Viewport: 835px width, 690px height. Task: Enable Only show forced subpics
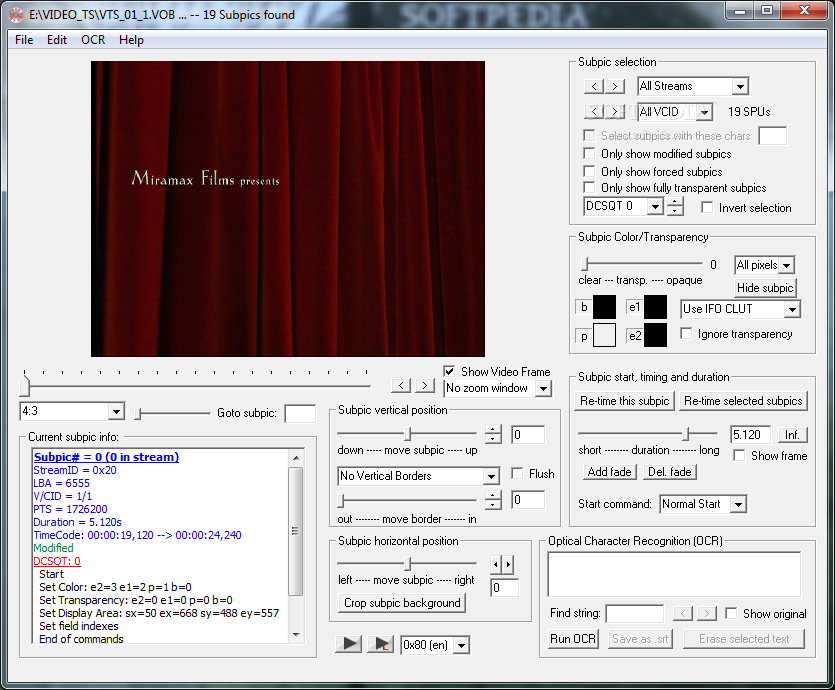tap(589, 171)
